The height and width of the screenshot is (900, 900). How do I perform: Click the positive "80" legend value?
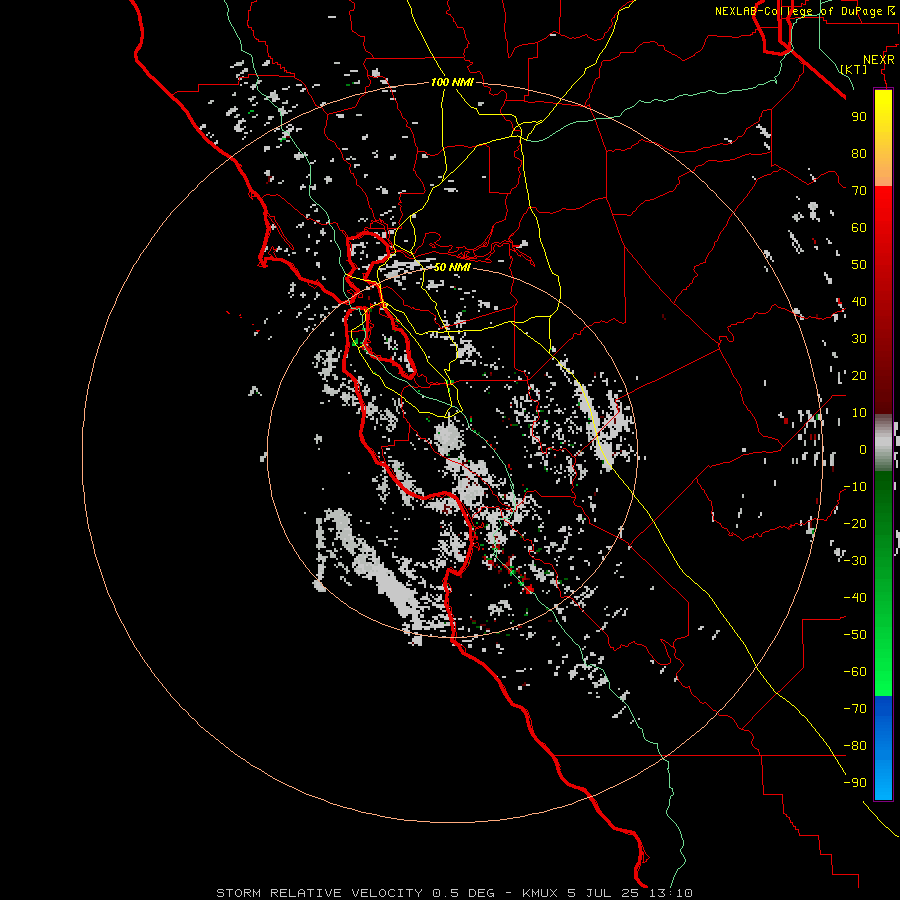pos(859,153)
